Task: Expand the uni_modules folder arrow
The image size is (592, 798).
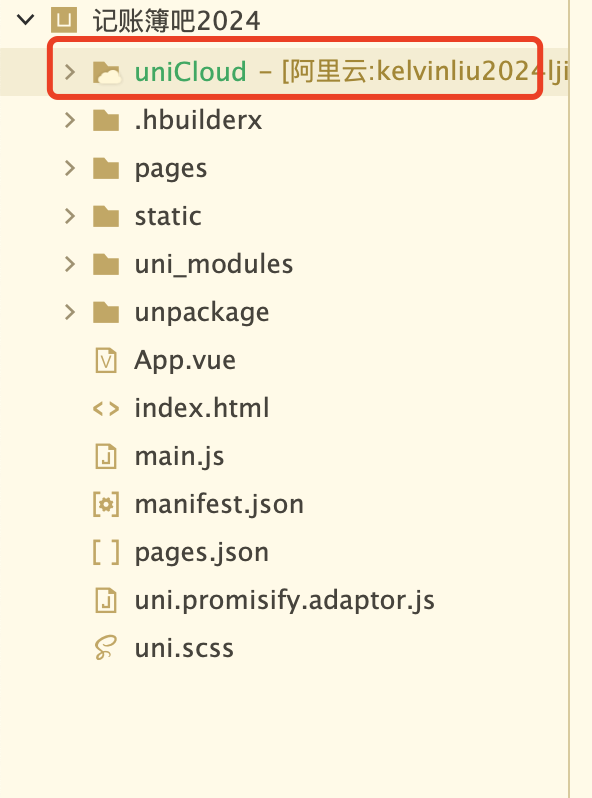Action: [70, 264]
